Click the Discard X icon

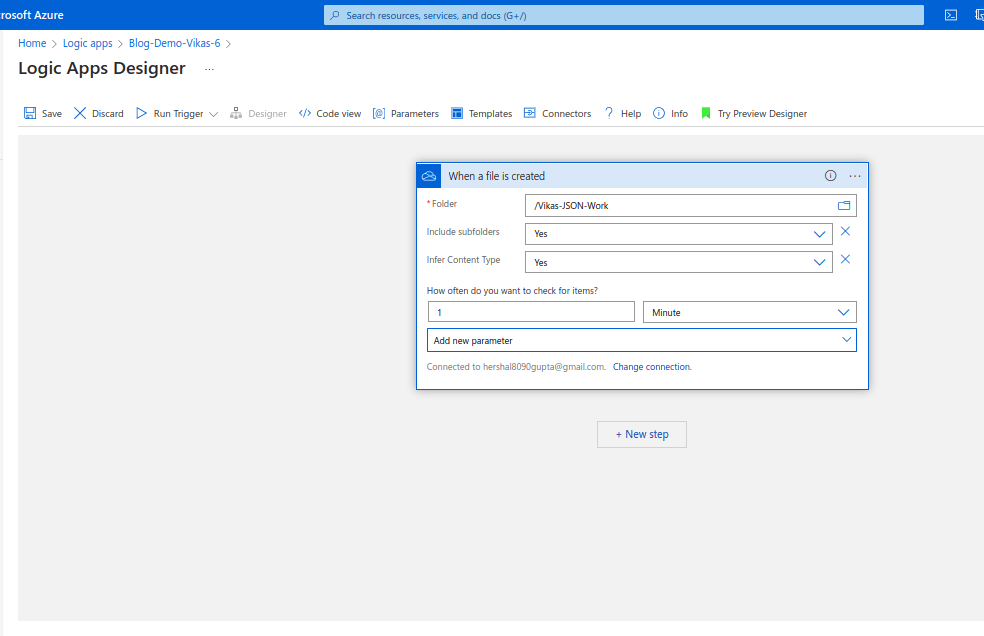(x=80, y=113)
